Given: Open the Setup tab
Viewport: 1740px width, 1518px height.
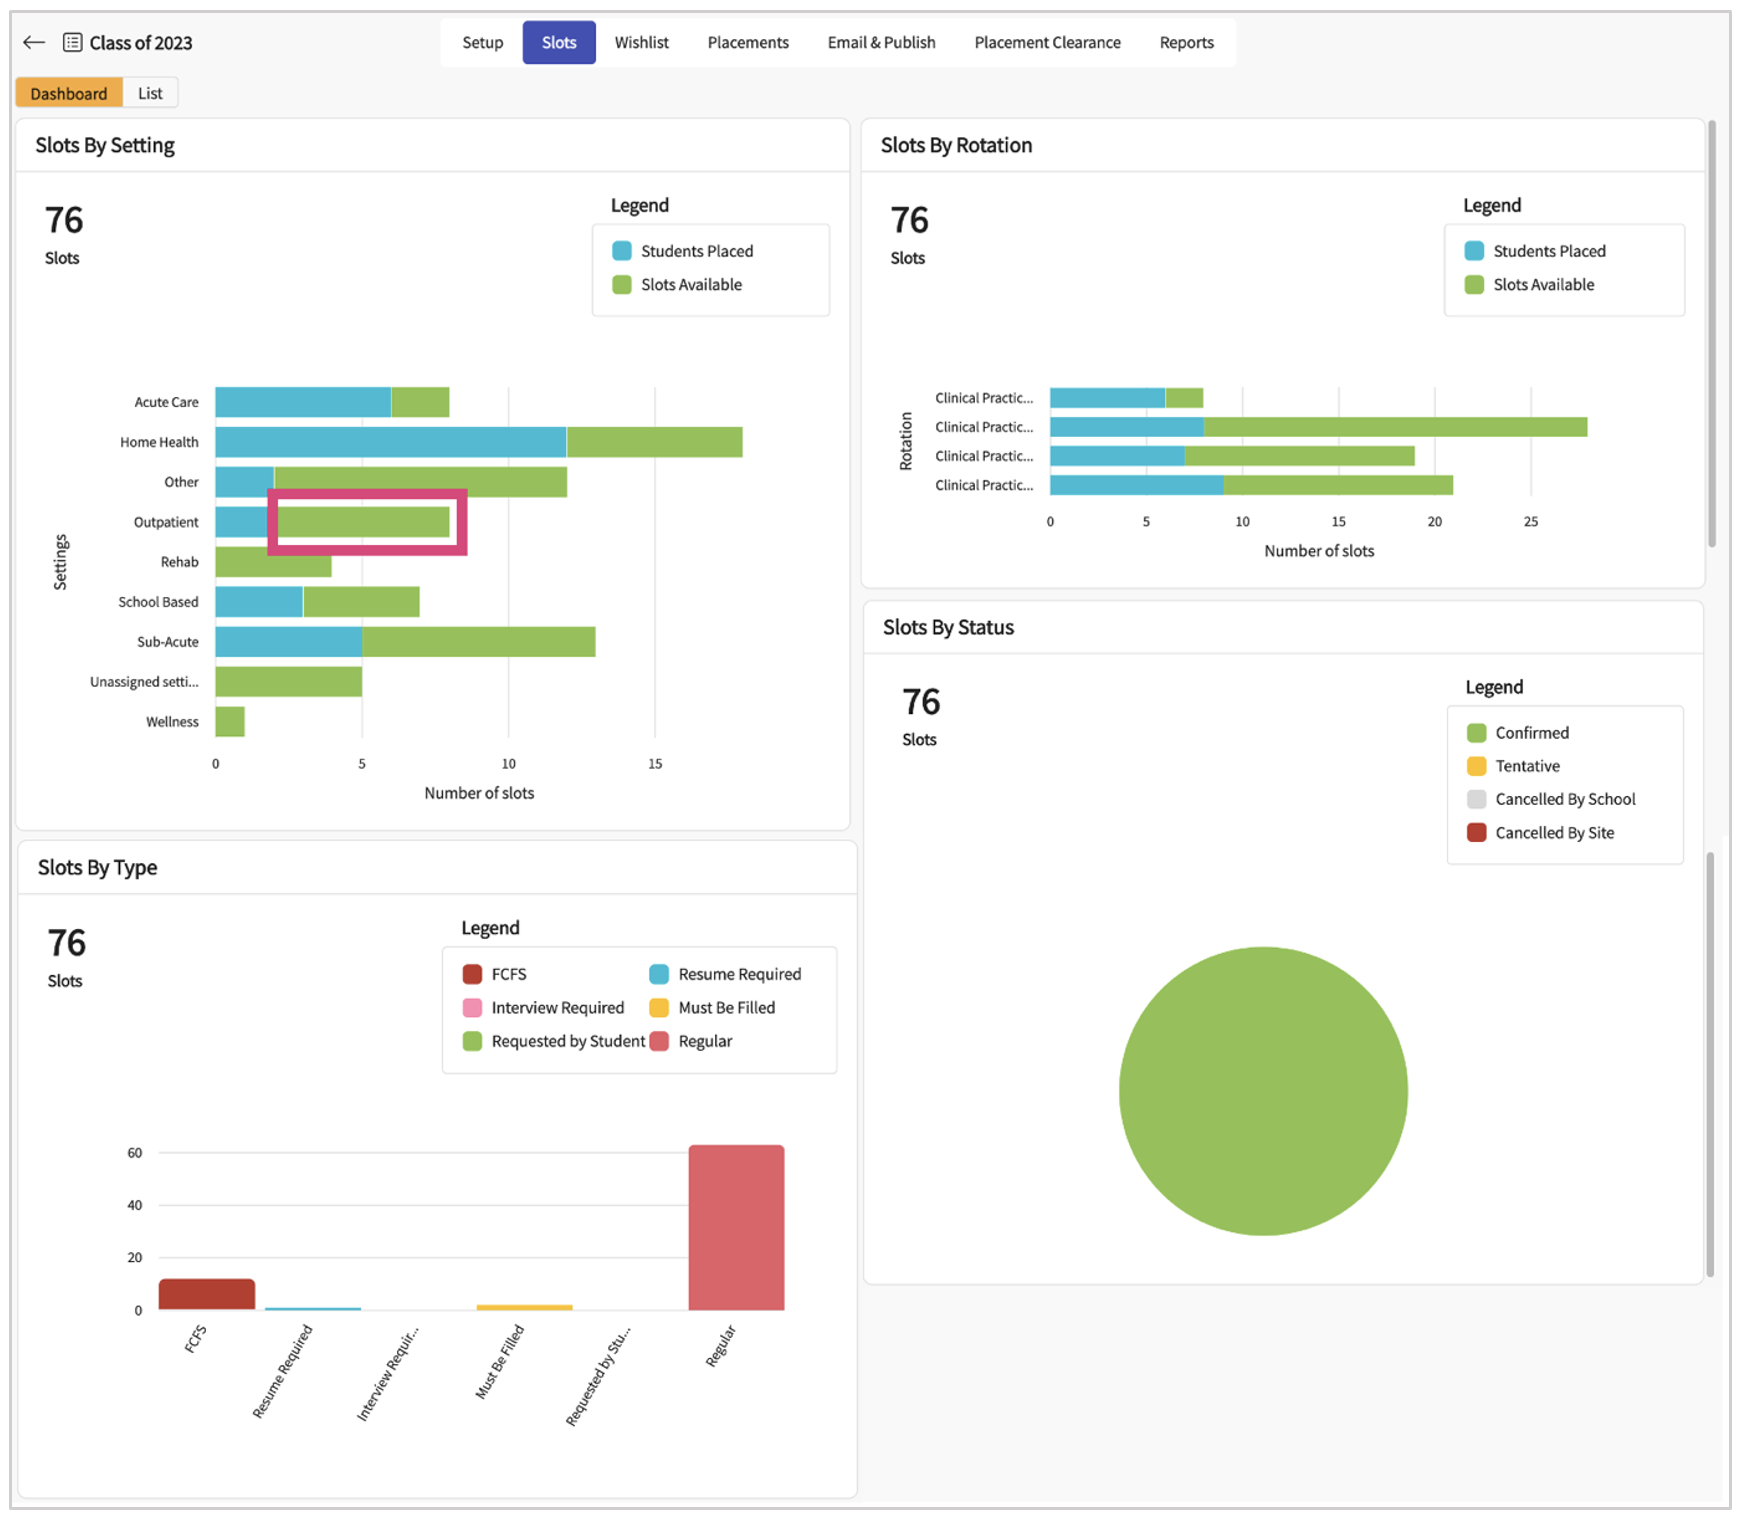Looking at the screenshot, I should pyautogui.click(x=482, y=42).
